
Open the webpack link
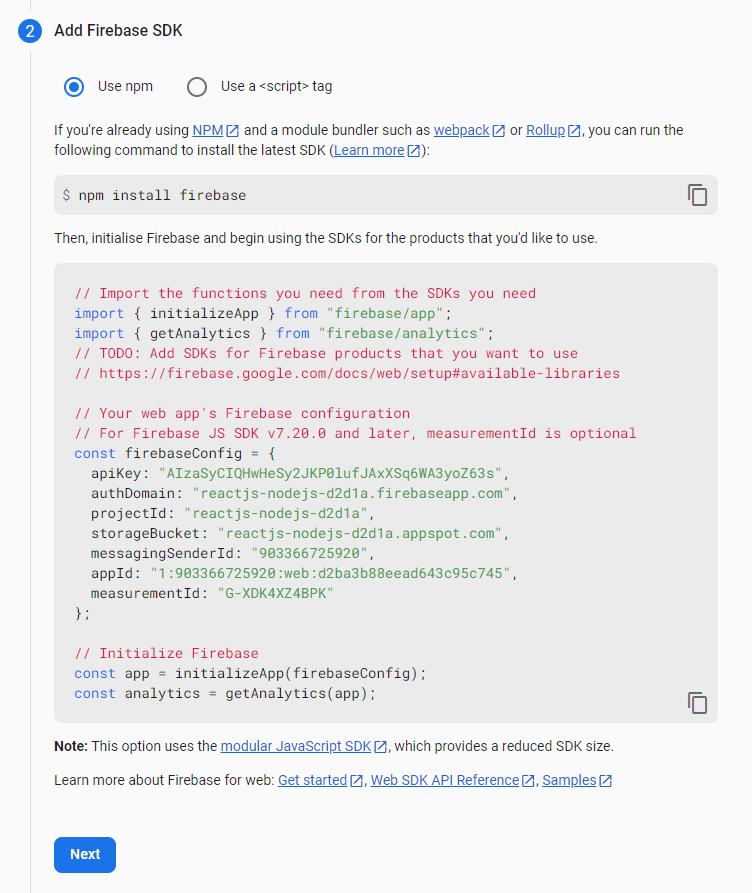click(461, 130)
